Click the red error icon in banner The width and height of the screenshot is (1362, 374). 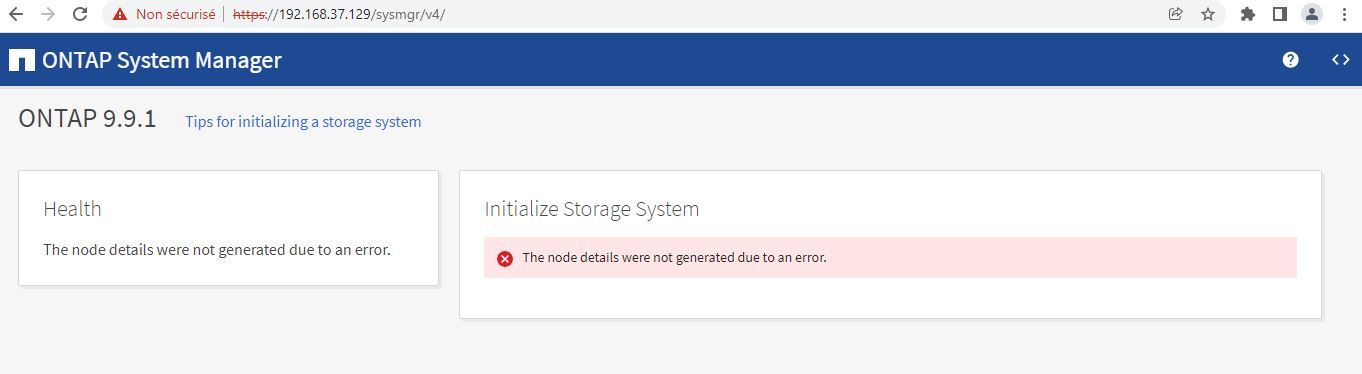pyautogui.click(x=505, y=258)
